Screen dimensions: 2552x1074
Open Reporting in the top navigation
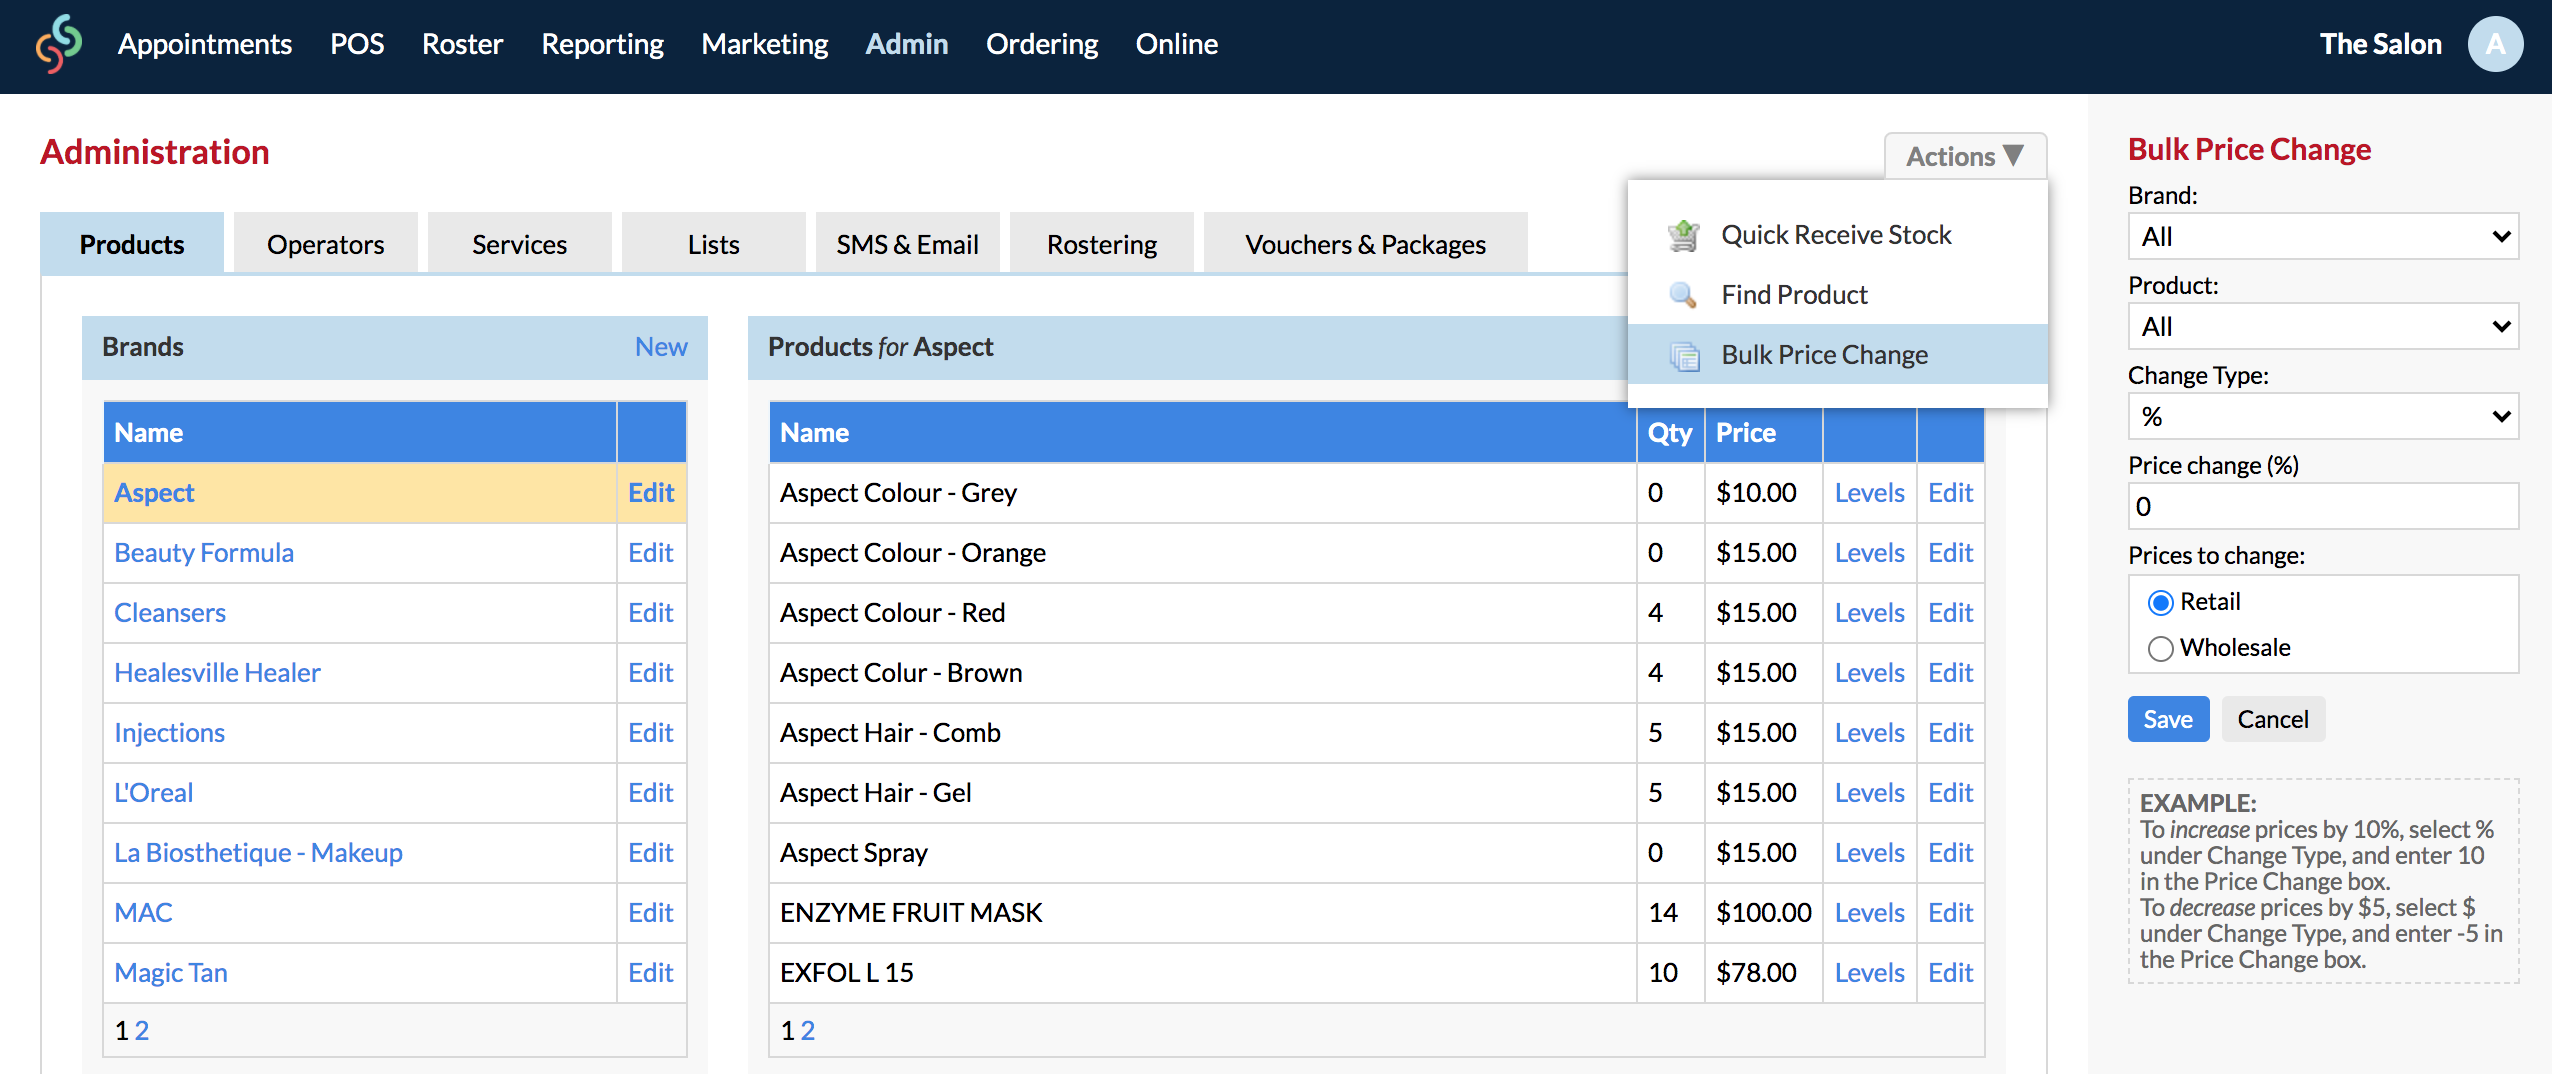tap(602, 44)
